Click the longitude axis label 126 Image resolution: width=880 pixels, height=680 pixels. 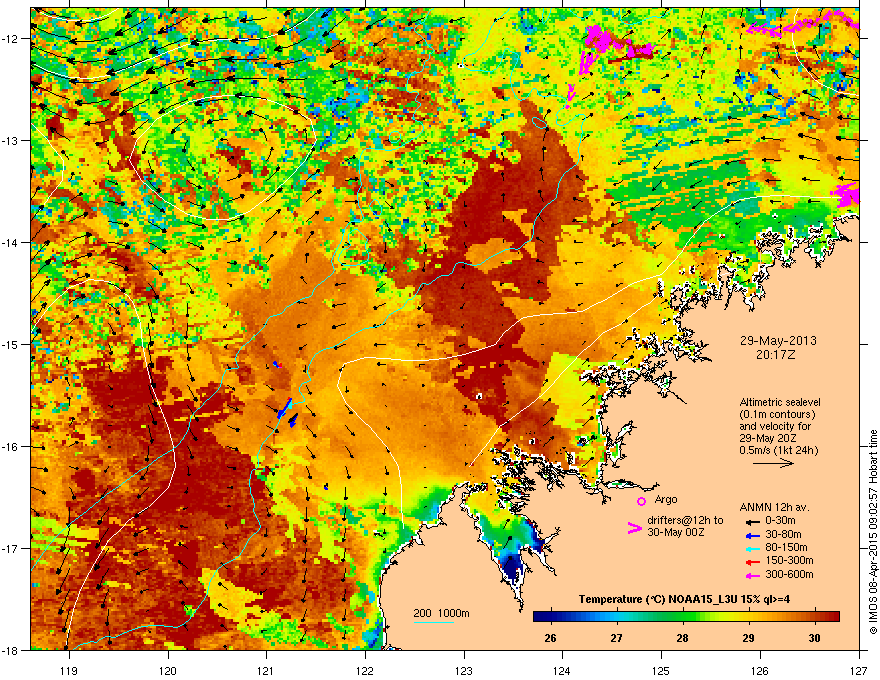tap(760, 670)
